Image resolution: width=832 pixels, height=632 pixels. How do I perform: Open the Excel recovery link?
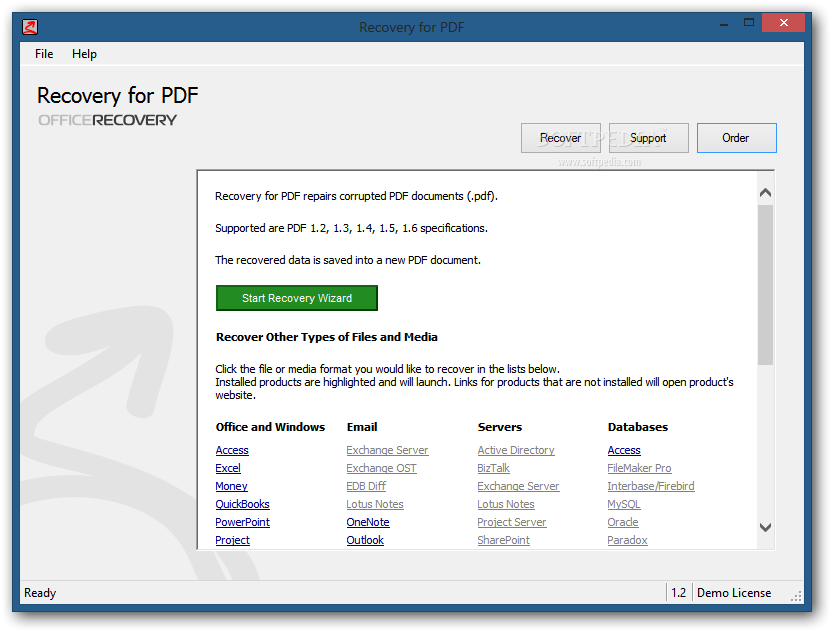pyautogui.click(x=228, y=468)
